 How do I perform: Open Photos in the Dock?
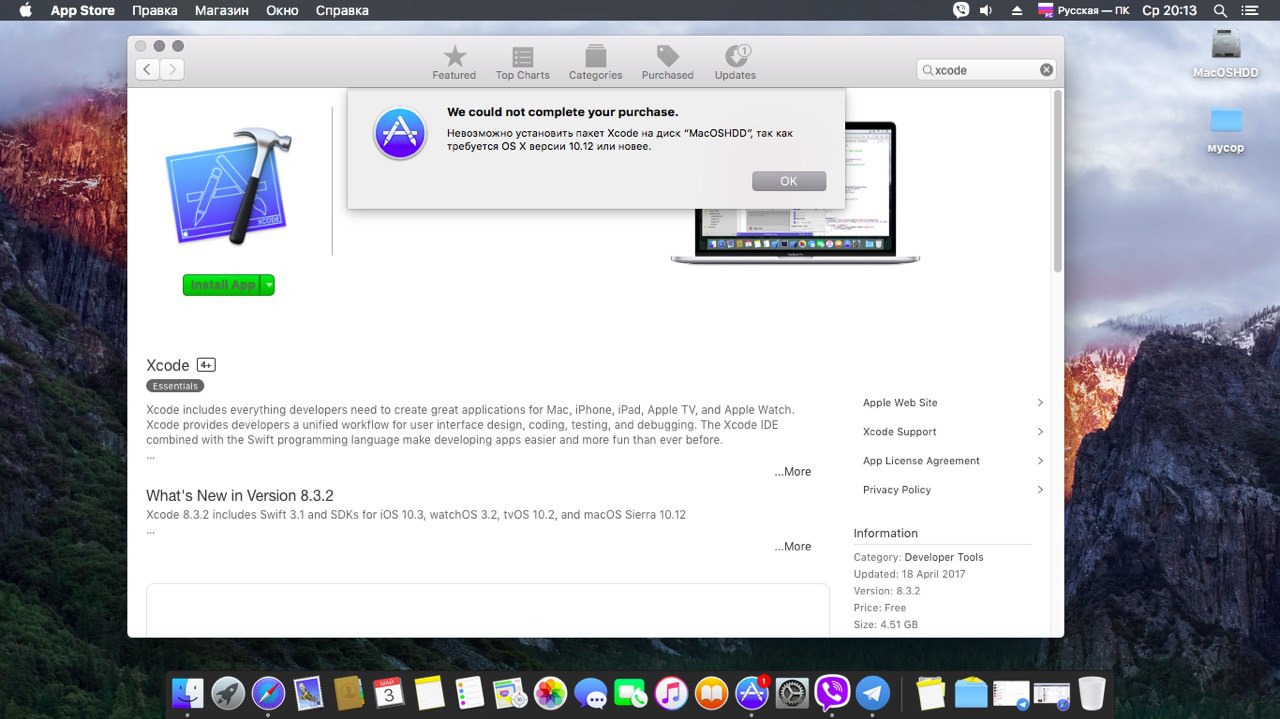[x=550, y=693]
